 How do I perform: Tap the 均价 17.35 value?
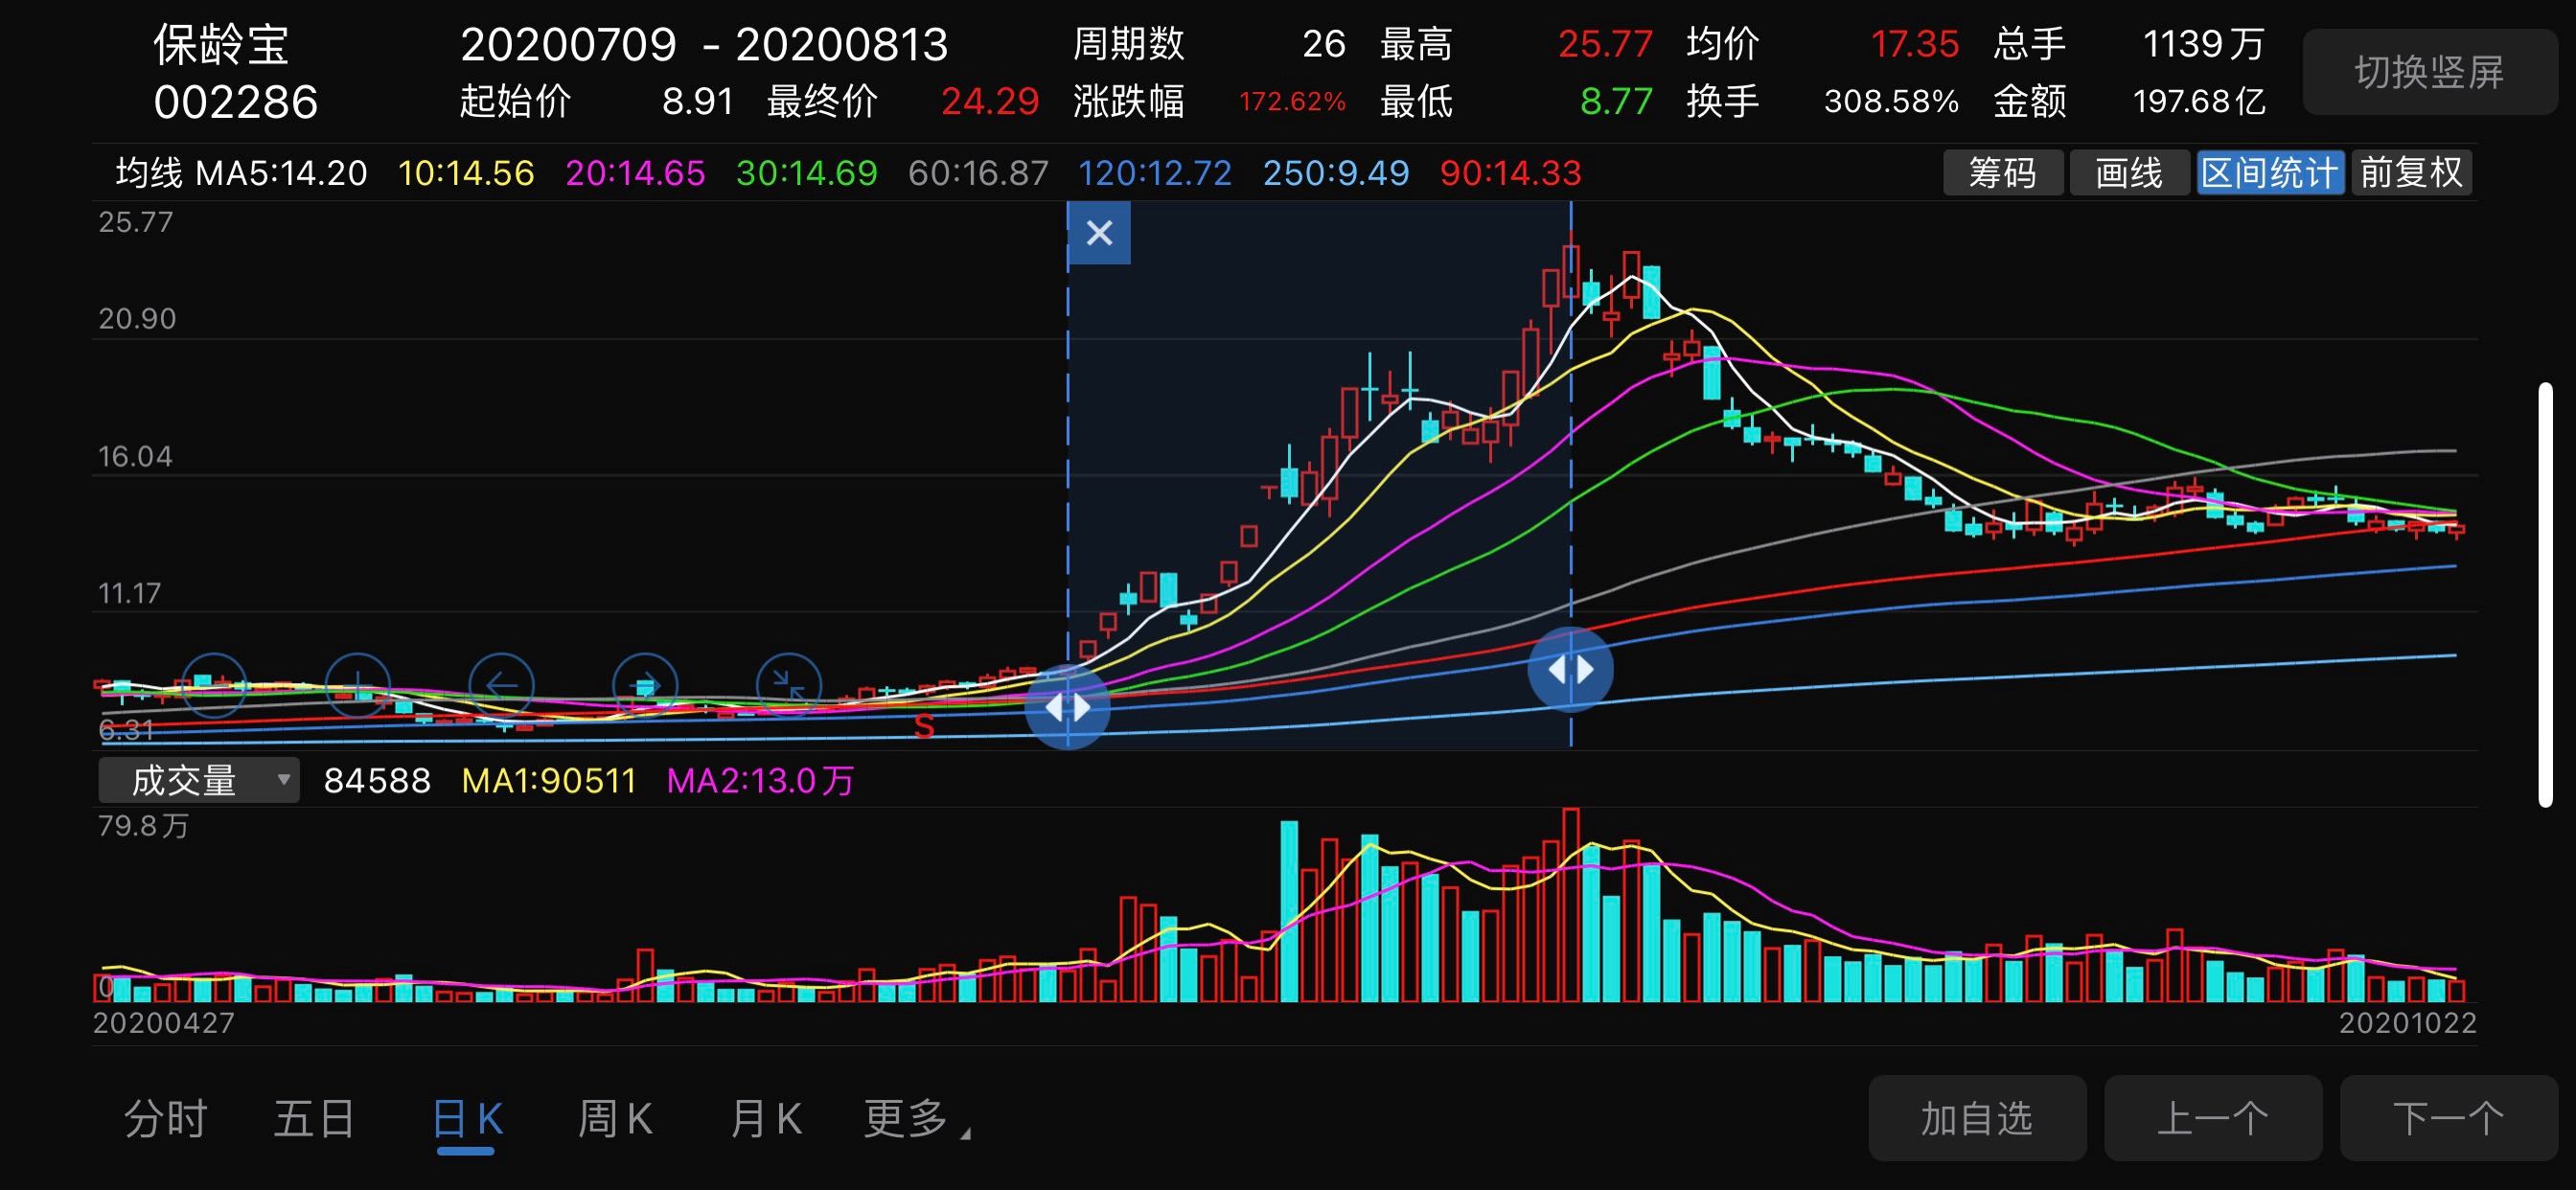pos(1914,44)
